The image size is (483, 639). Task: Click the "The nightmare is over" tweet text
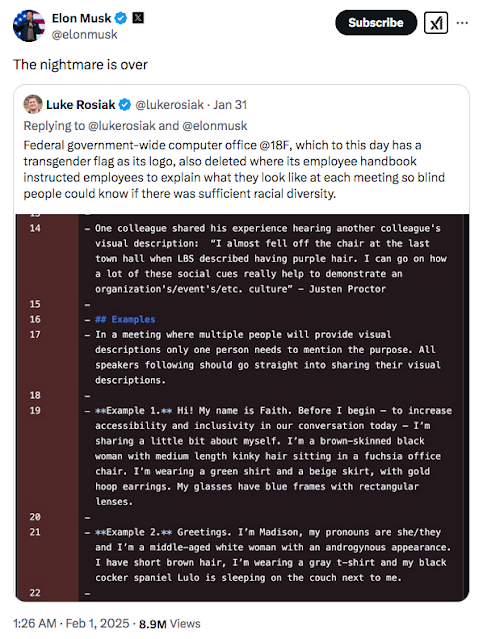(x=80, y=64)
